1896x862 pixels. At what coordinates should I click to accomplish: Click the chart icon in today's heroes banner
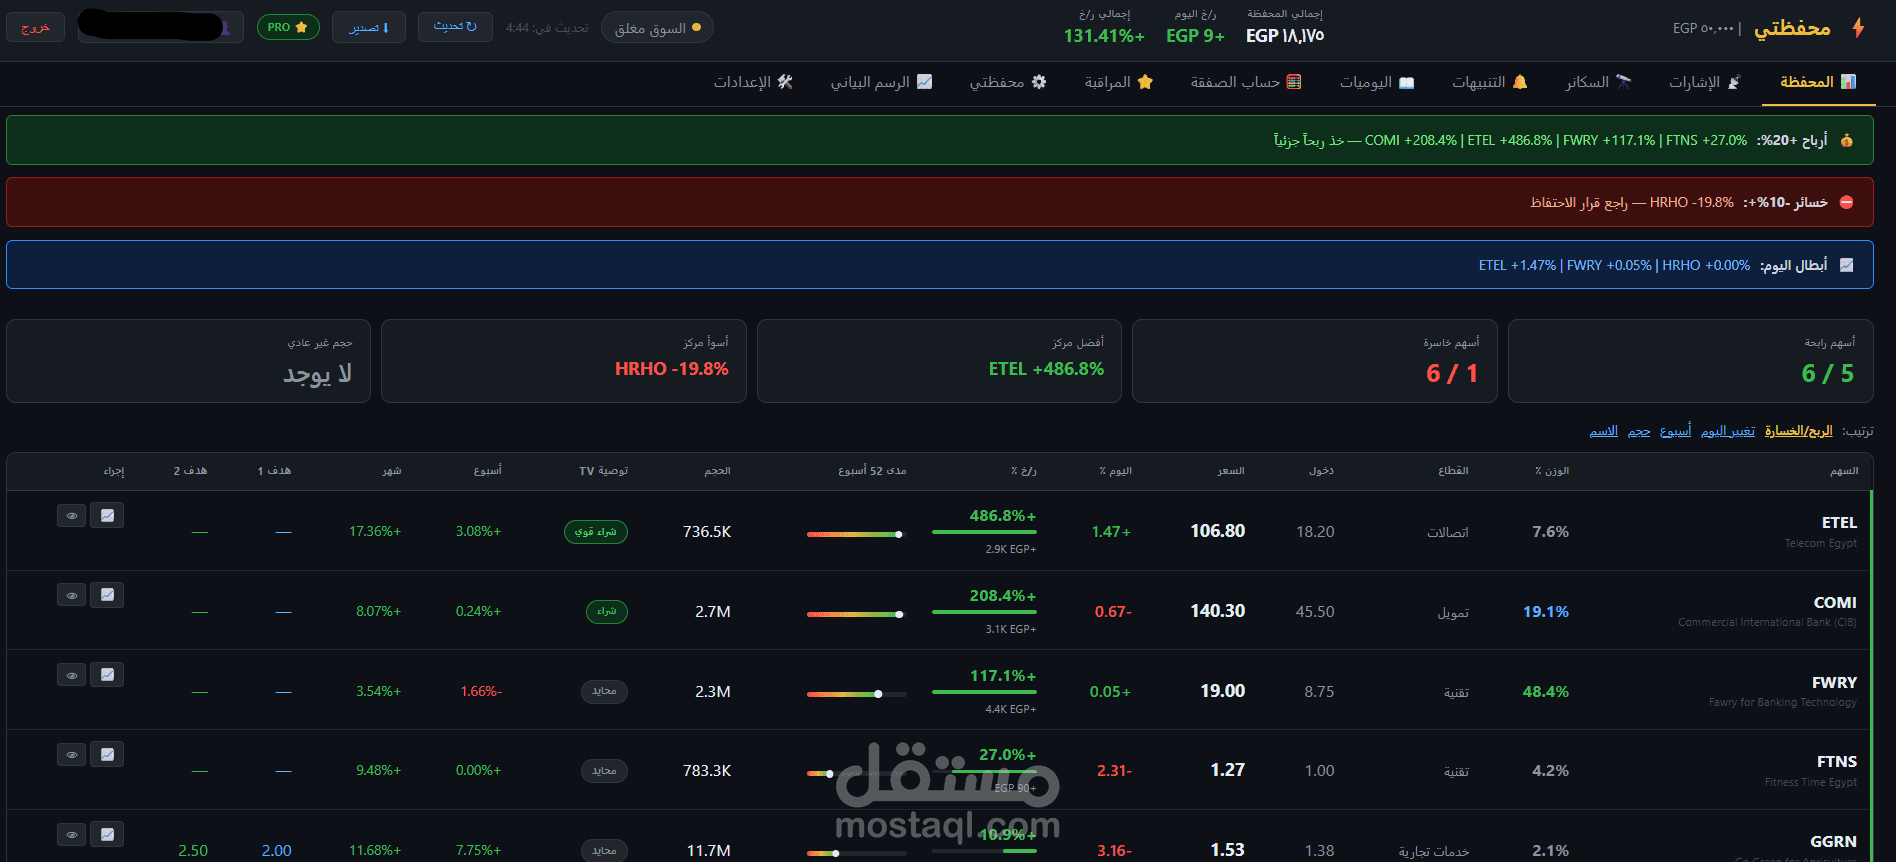coord(1846,265)
